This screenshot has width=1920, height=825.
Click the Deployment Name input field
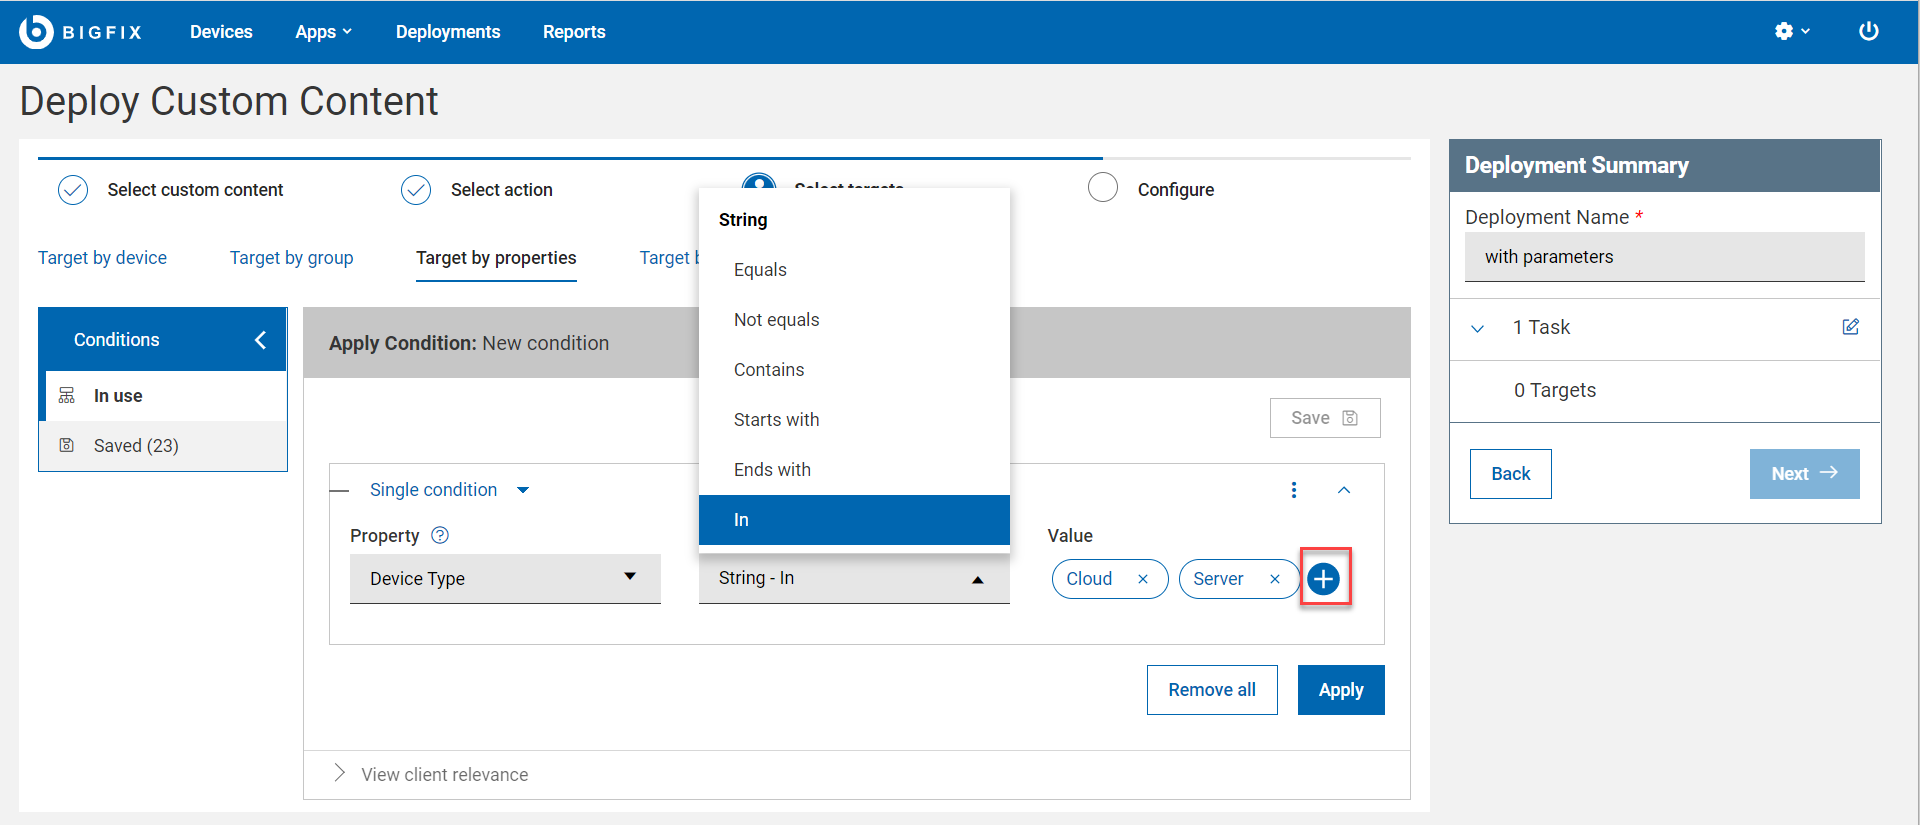[x=1664, y=257]
